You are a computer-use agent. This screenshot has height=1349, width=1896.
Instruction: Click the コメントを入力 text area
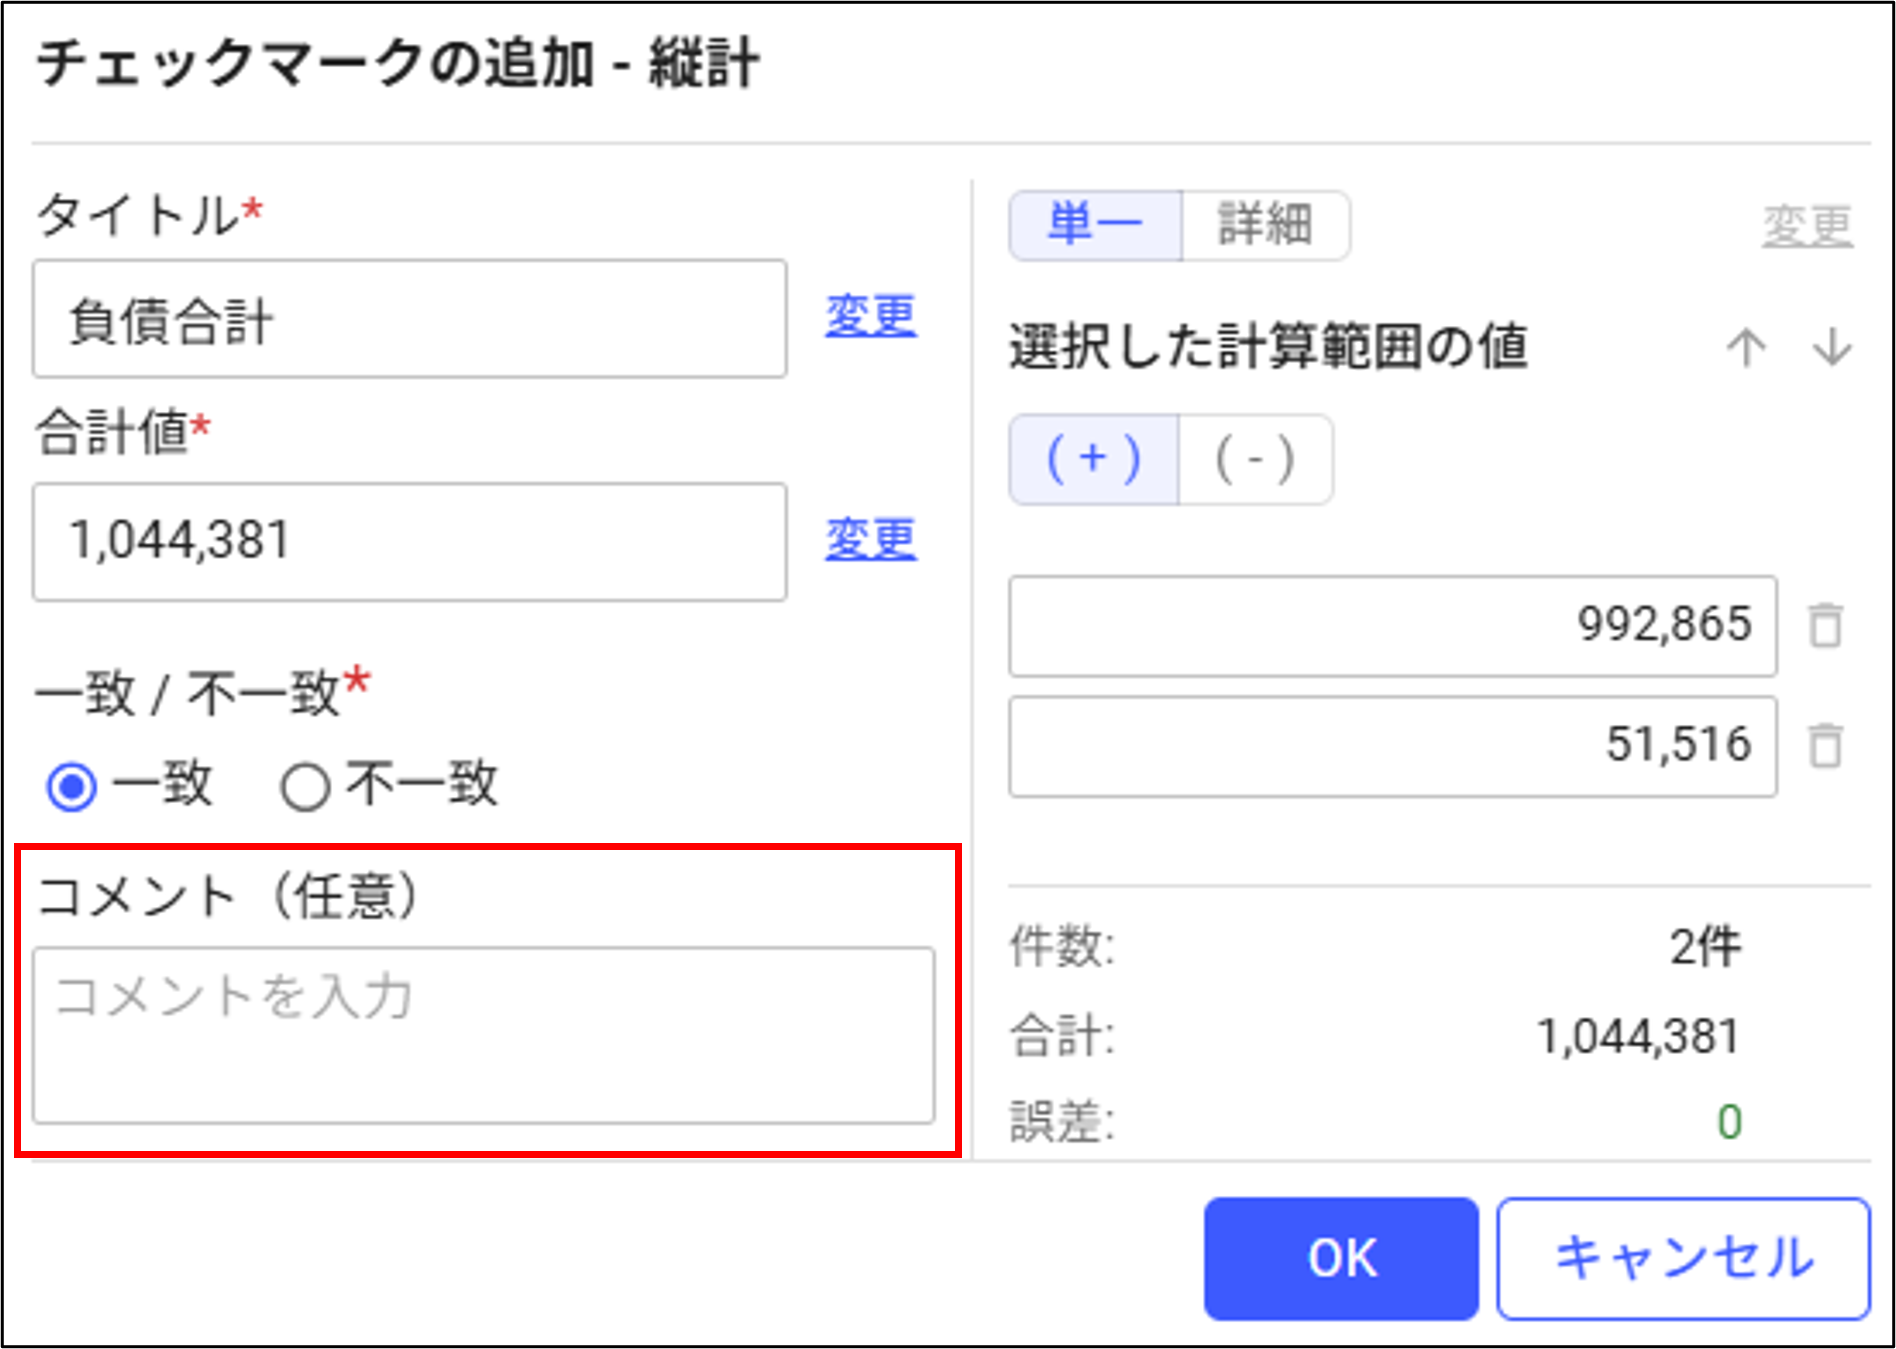pyautogui.click(x=484, y=1036)
